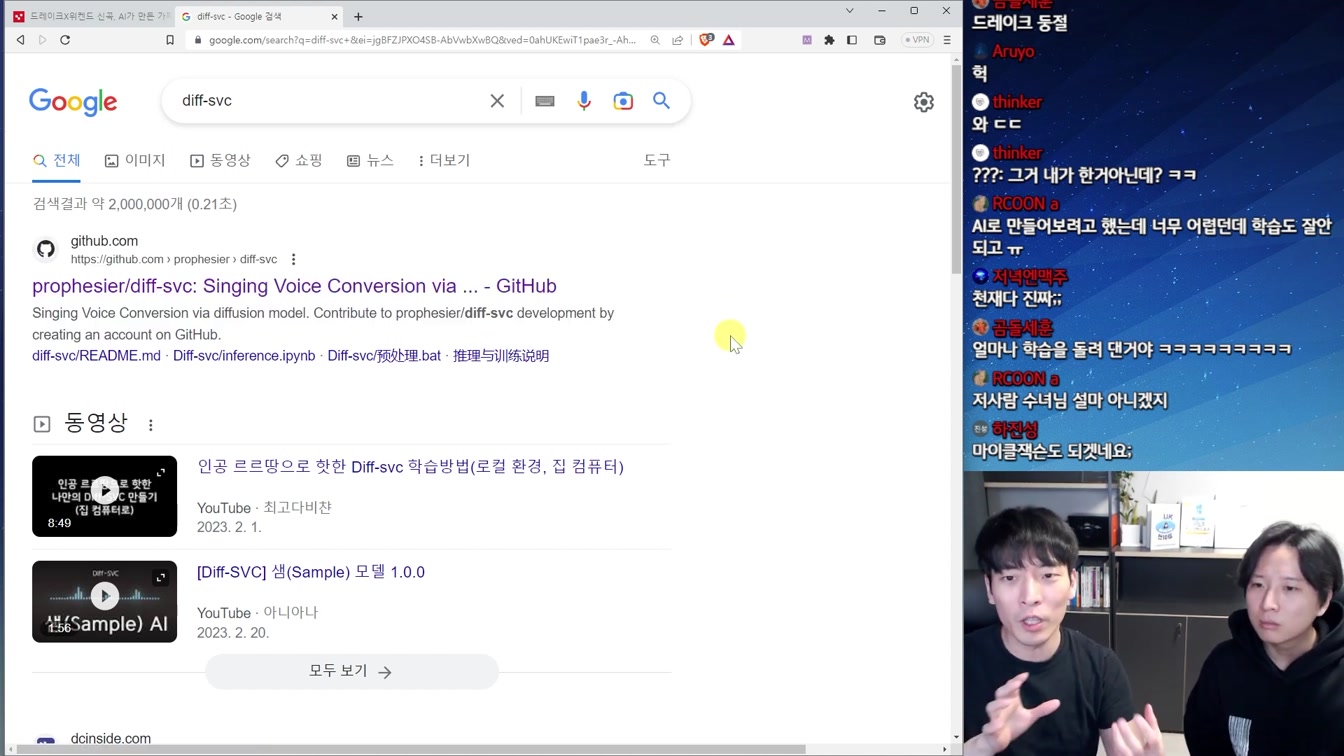Click the purple M extension icon

tap(807, 40)
